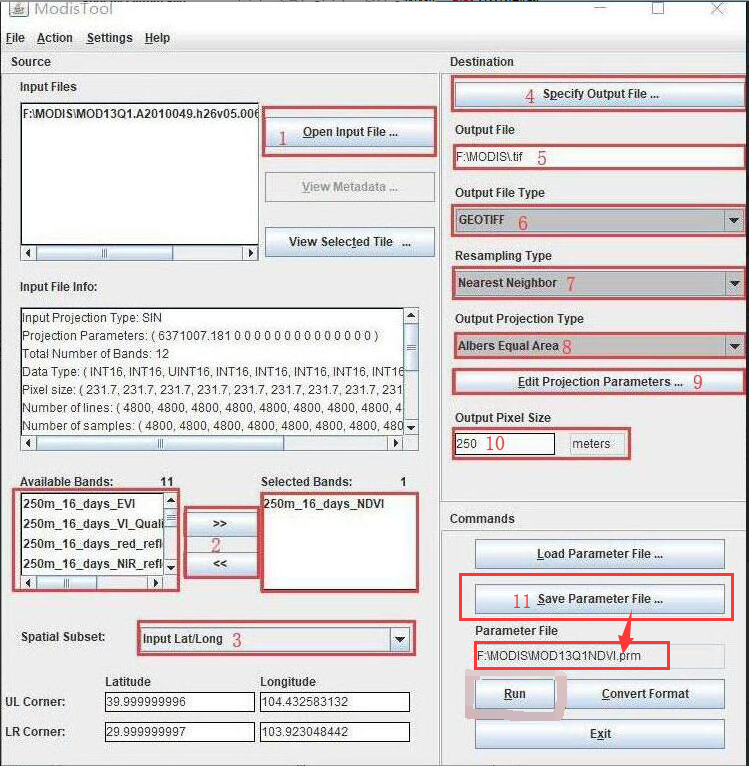The image size is (749, 766).
Task: Open the Settings menu
Action: coord(109,38)
